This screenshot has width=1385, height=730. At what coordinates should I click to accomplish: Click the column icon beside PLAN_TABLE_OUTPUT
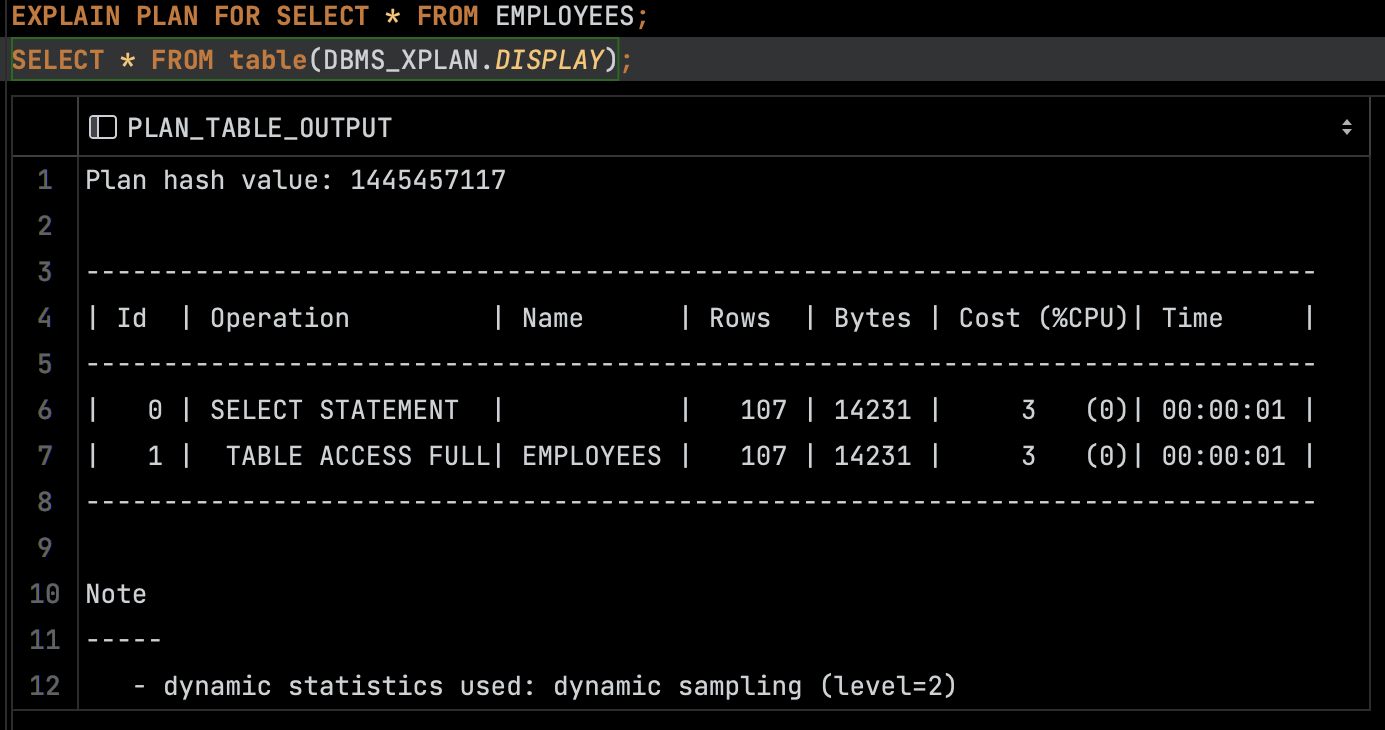coord(103,127)
